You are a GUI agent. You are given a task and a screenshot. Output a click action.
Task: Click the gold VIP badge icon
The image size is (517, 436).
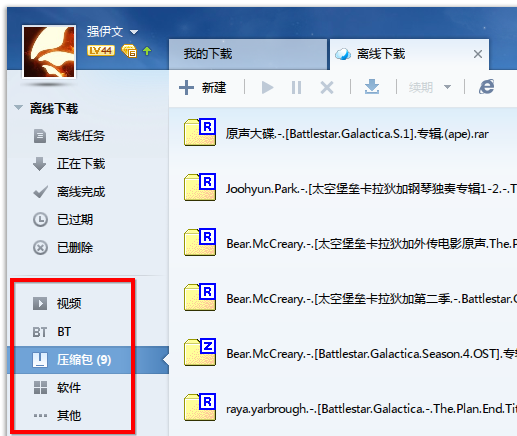[x=129, y=51]
